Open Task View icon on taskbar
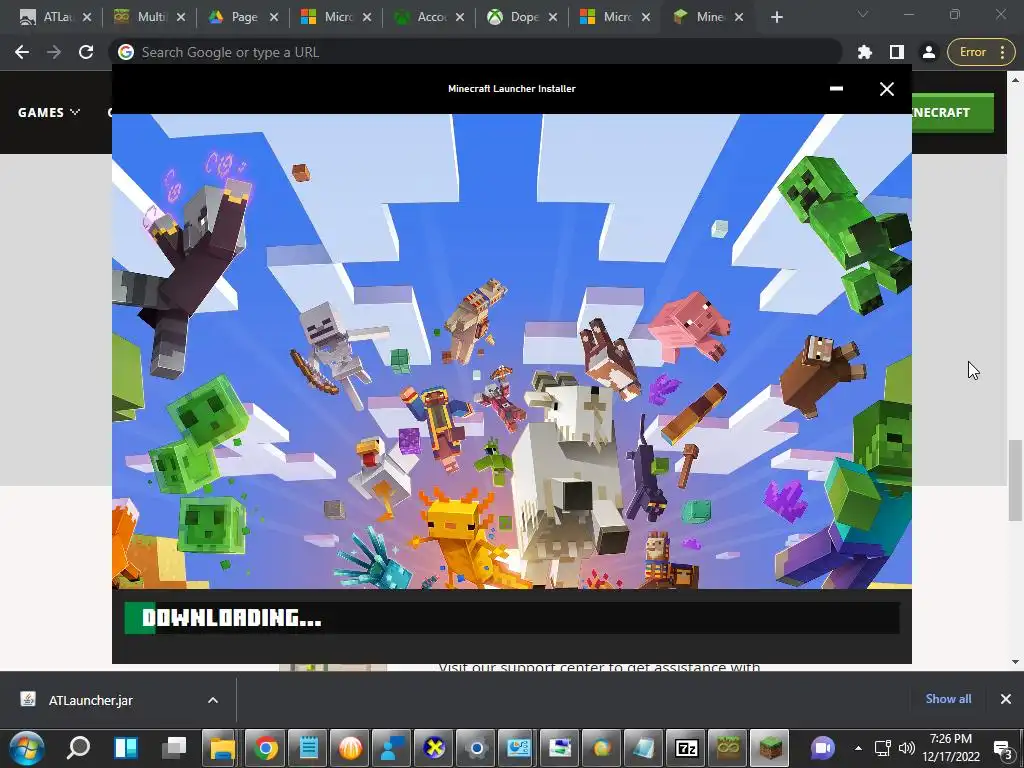This screenshot has width=1024, height=768. tap(174, 748)
